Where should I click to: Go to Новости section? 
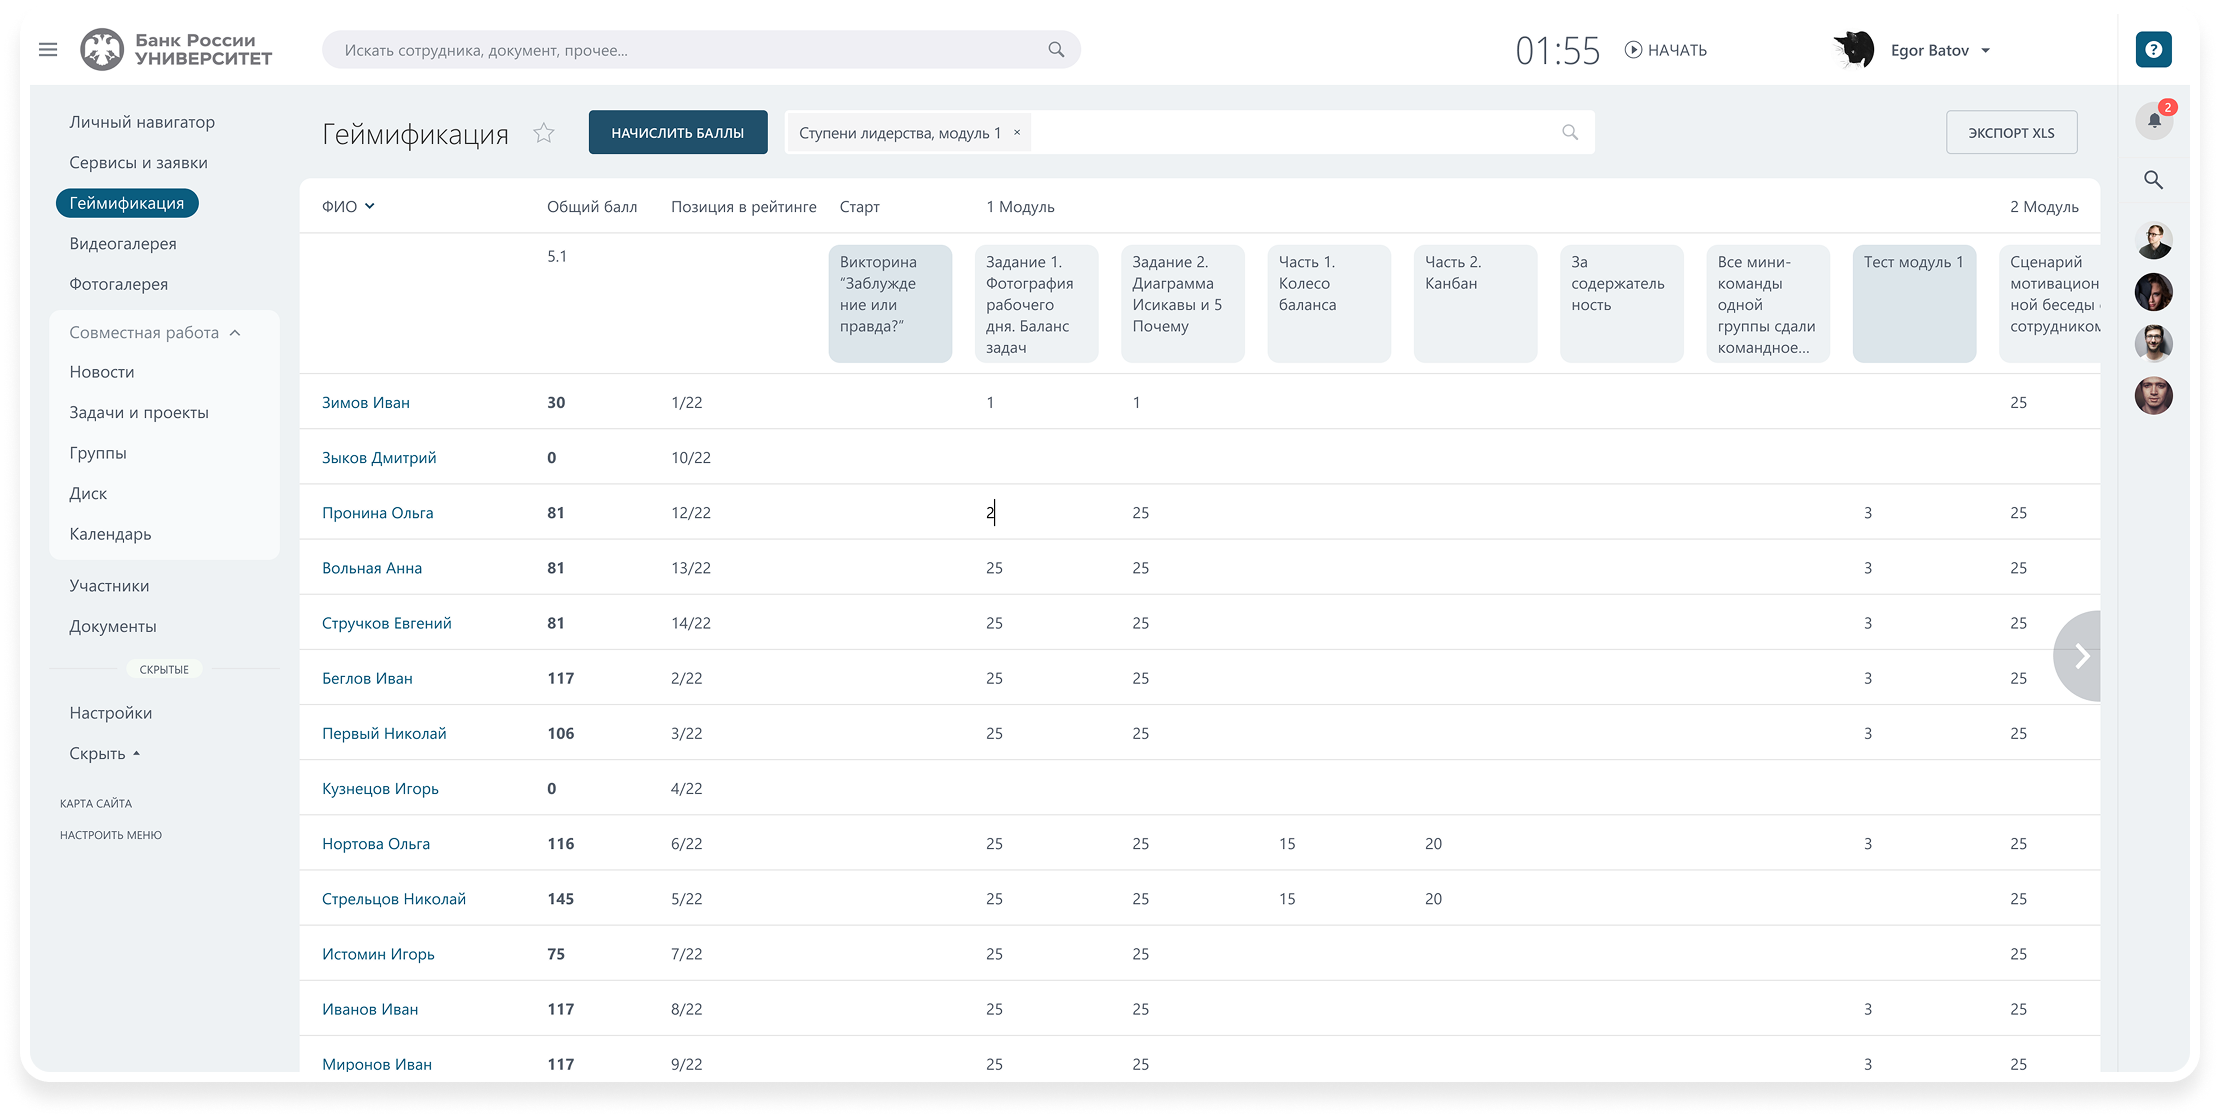coord(102,372)
